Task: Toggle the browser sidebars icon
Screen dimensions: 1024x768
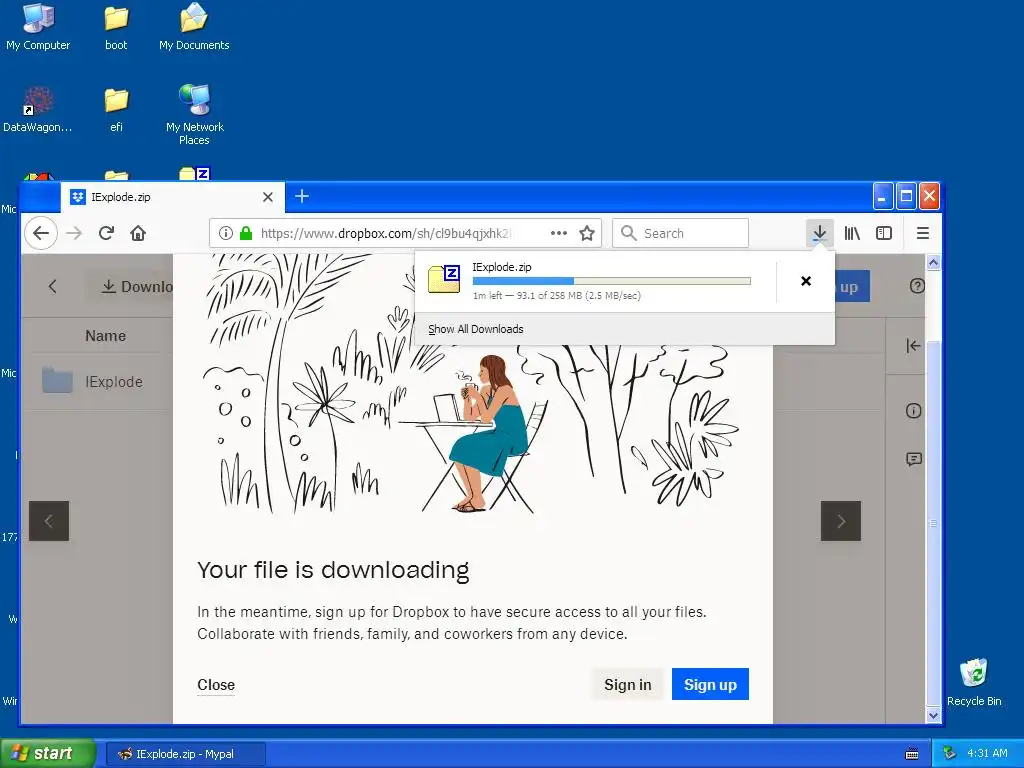Action: (x=884, y=233)
